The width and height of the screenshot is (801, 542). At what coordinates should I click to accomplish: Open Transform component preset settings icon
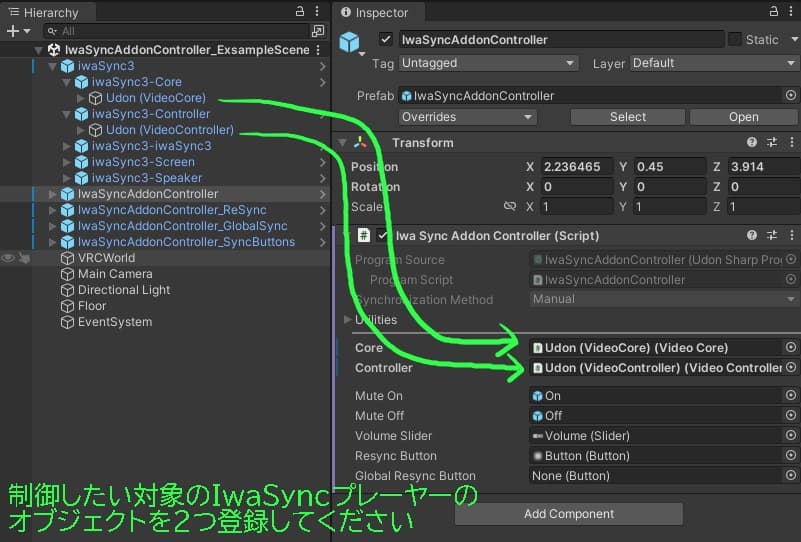click(x=771, y=143)
